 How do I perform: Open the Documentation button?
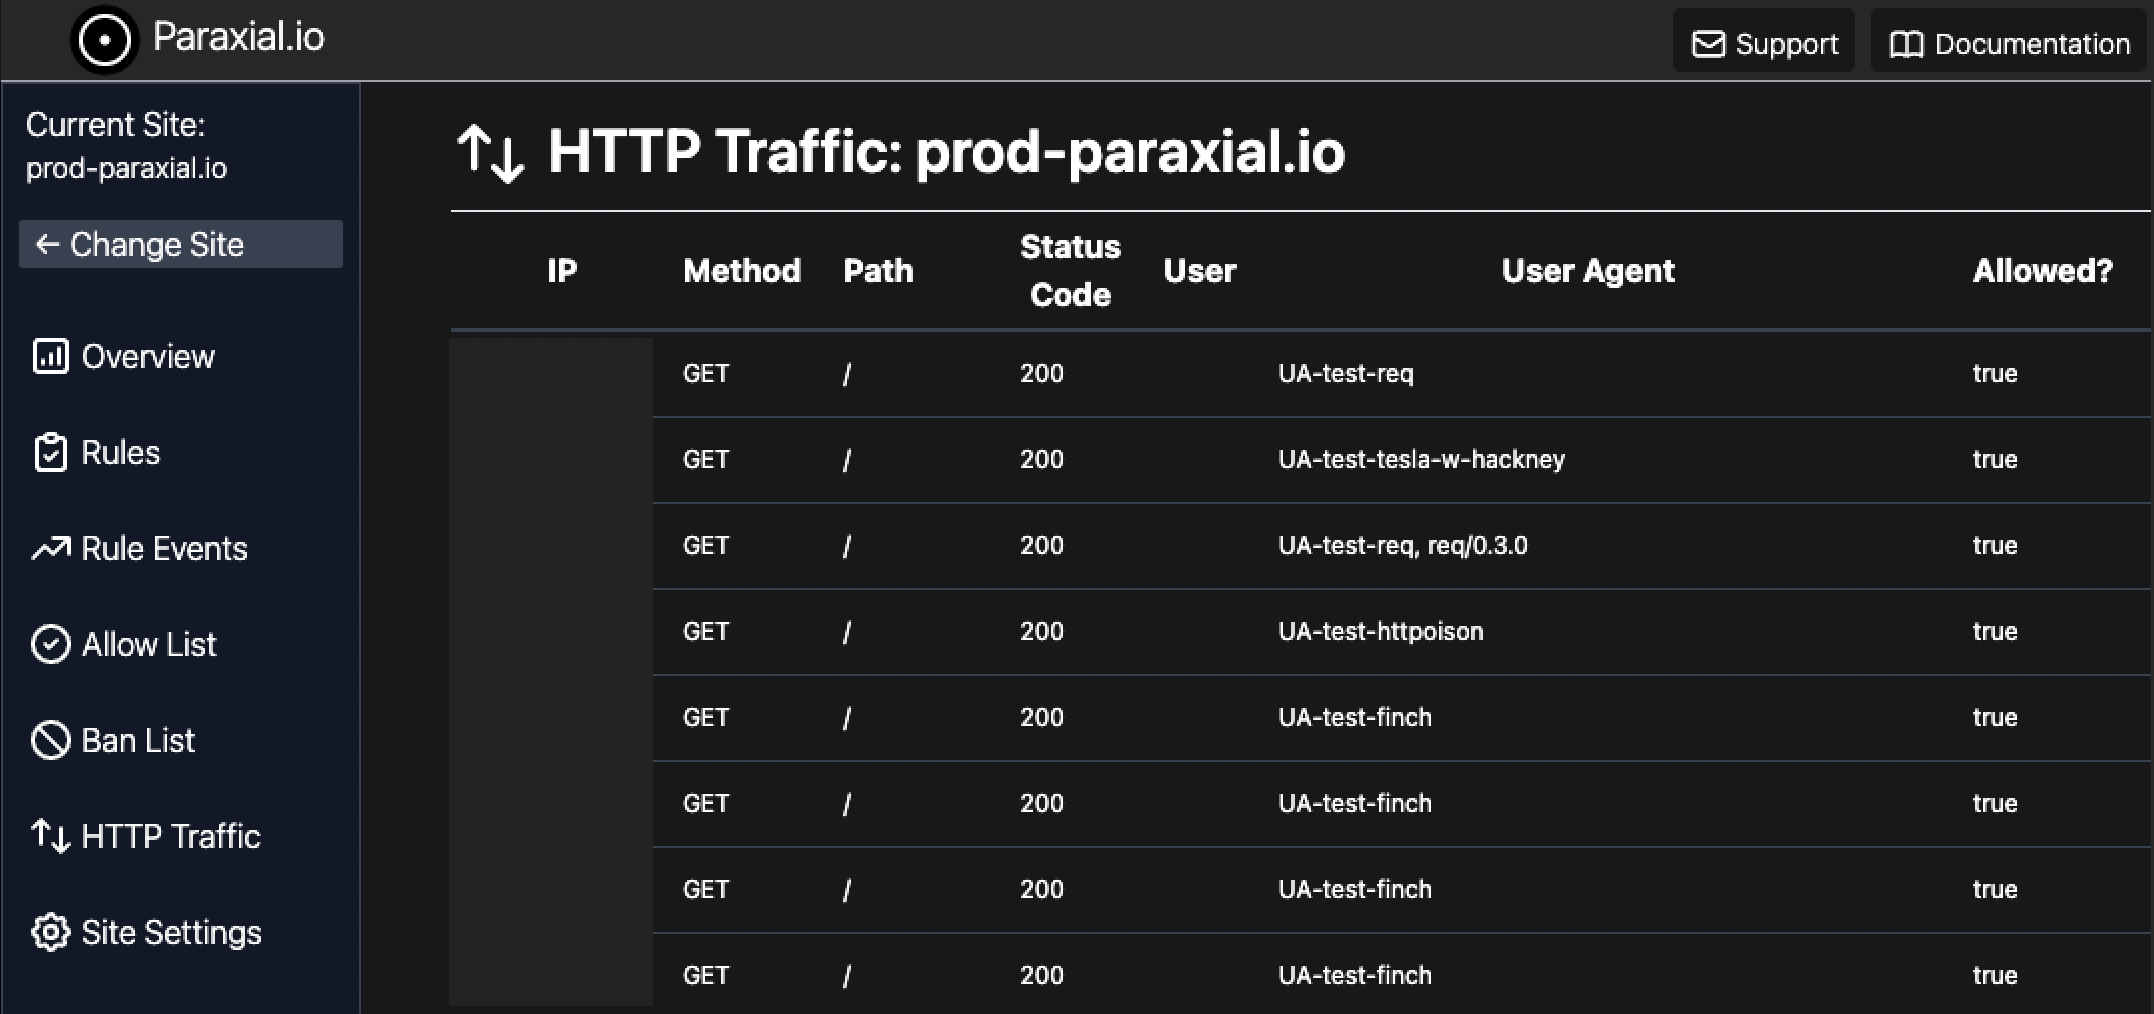pyautogui.click(x=2009, y=41)
